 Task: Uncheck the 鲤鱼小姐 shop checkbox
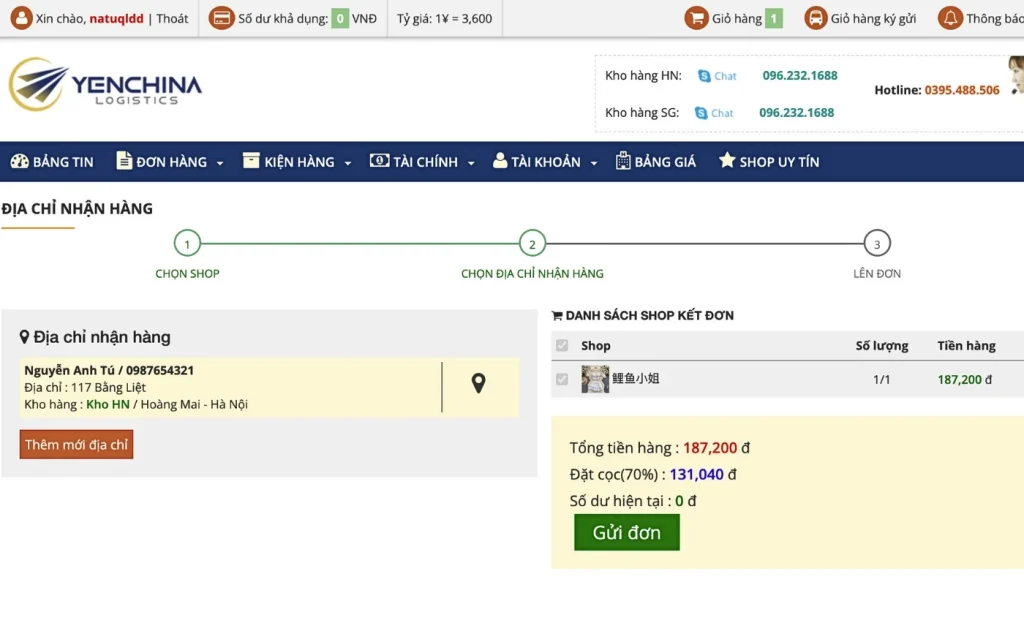pyautogui.click(x=562, y=379)
